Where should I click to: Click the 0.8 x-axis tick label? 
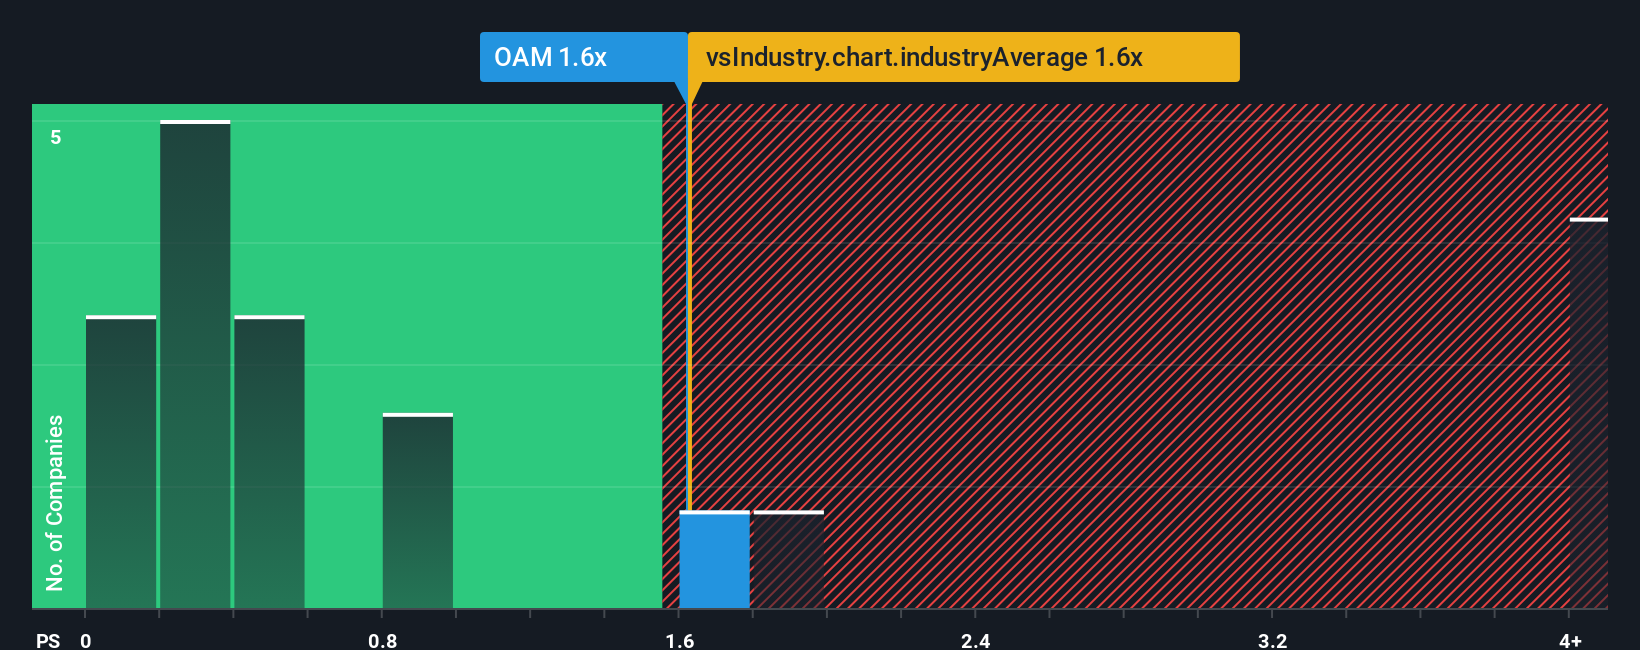click(x=383, y=640)
